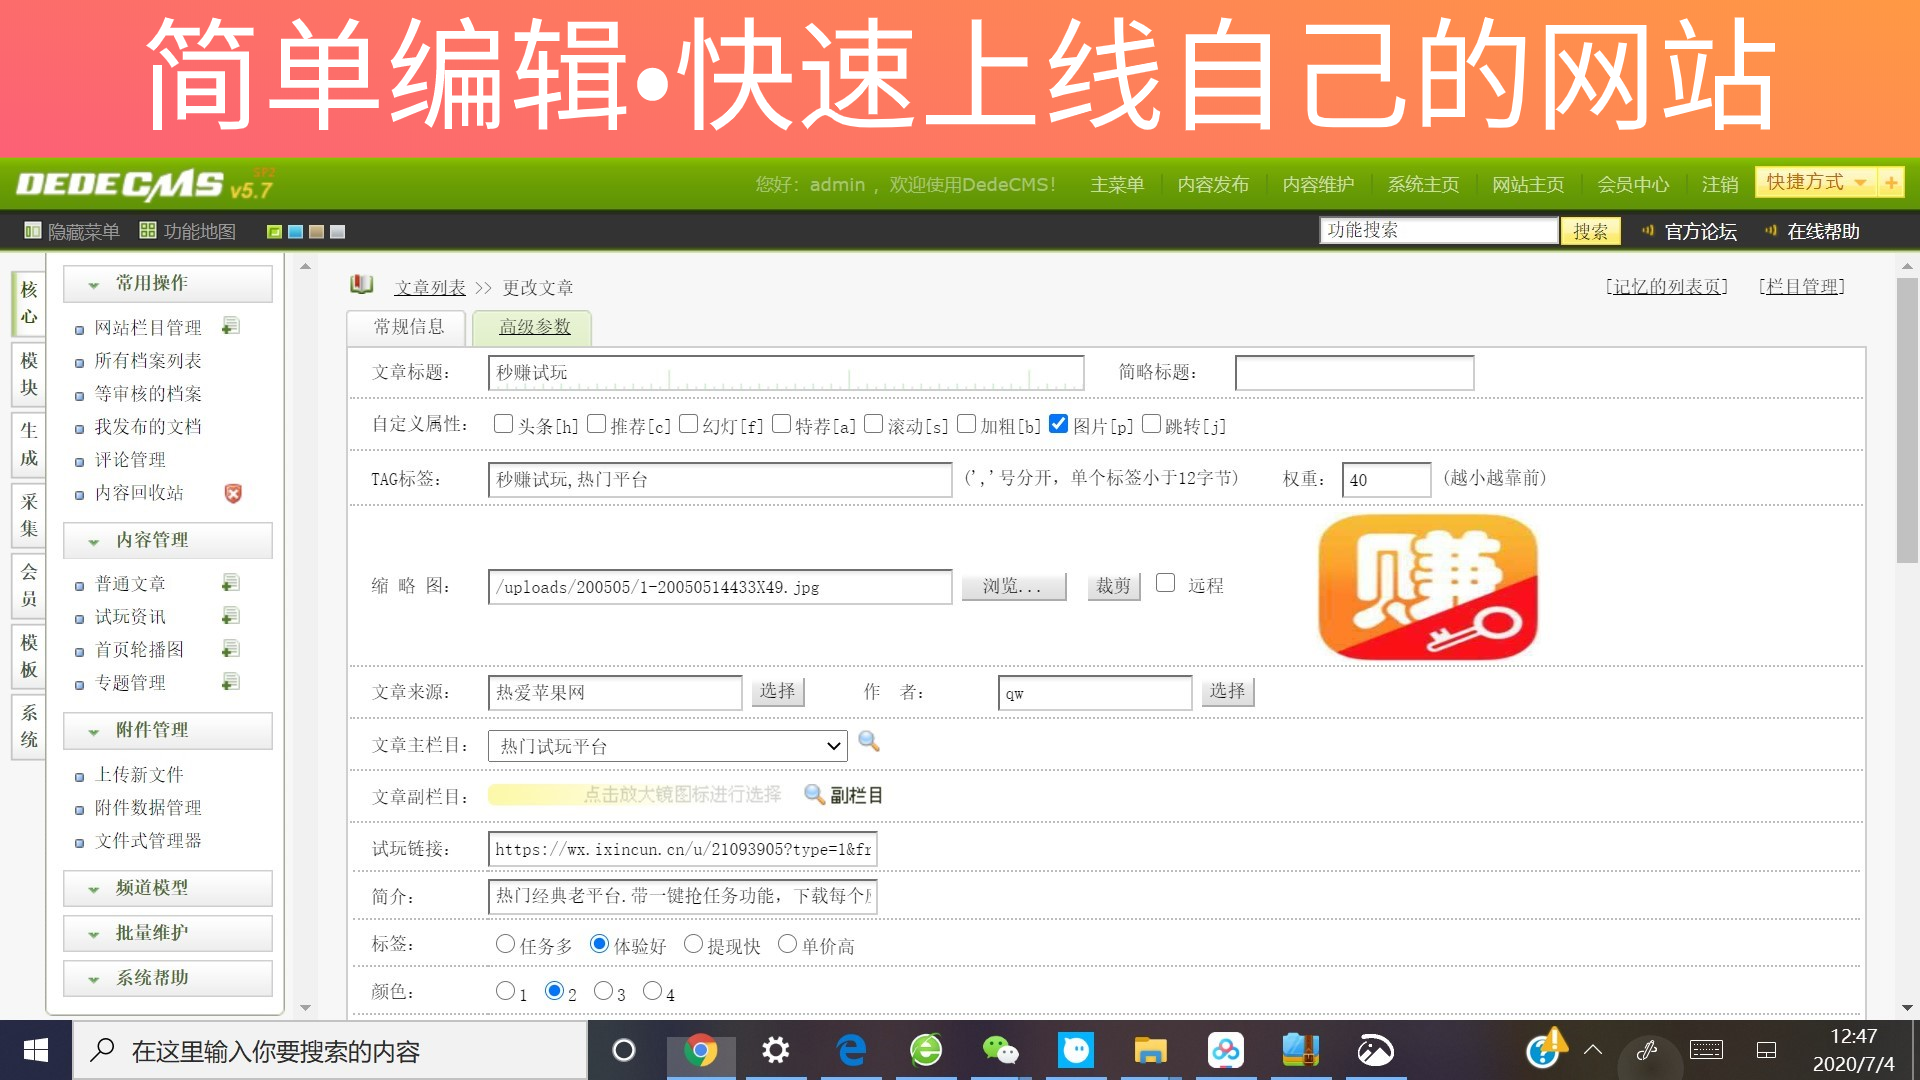Image resolution: width=1920 pixels, height=1080 pixels.
Task: Open the 文章主栏目 dropdown list
Action: coord(667,746)
